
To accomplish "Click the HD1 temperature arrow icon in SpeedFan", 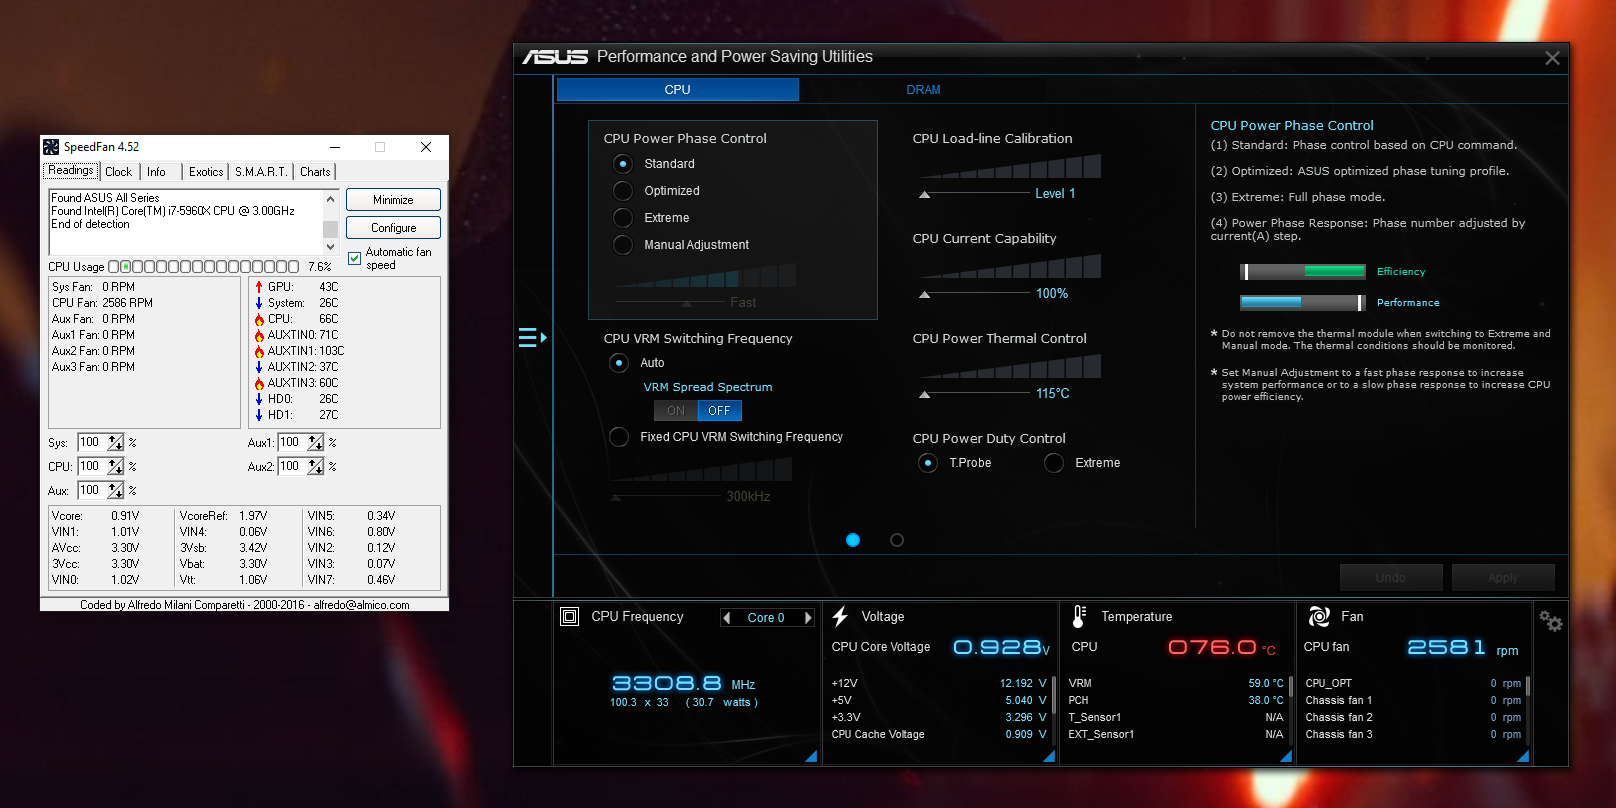I will pyautogui.click(x=259, y=415).
